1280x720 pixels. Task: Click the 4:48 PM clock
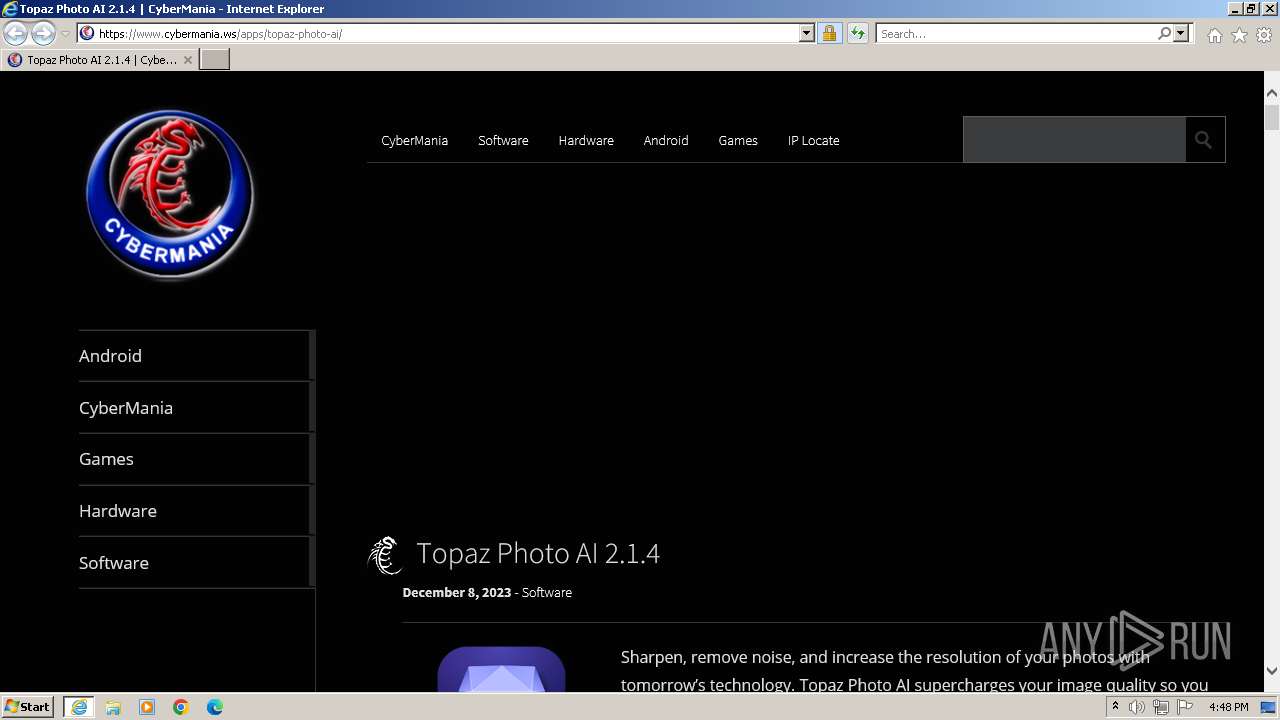(1228, 707)
